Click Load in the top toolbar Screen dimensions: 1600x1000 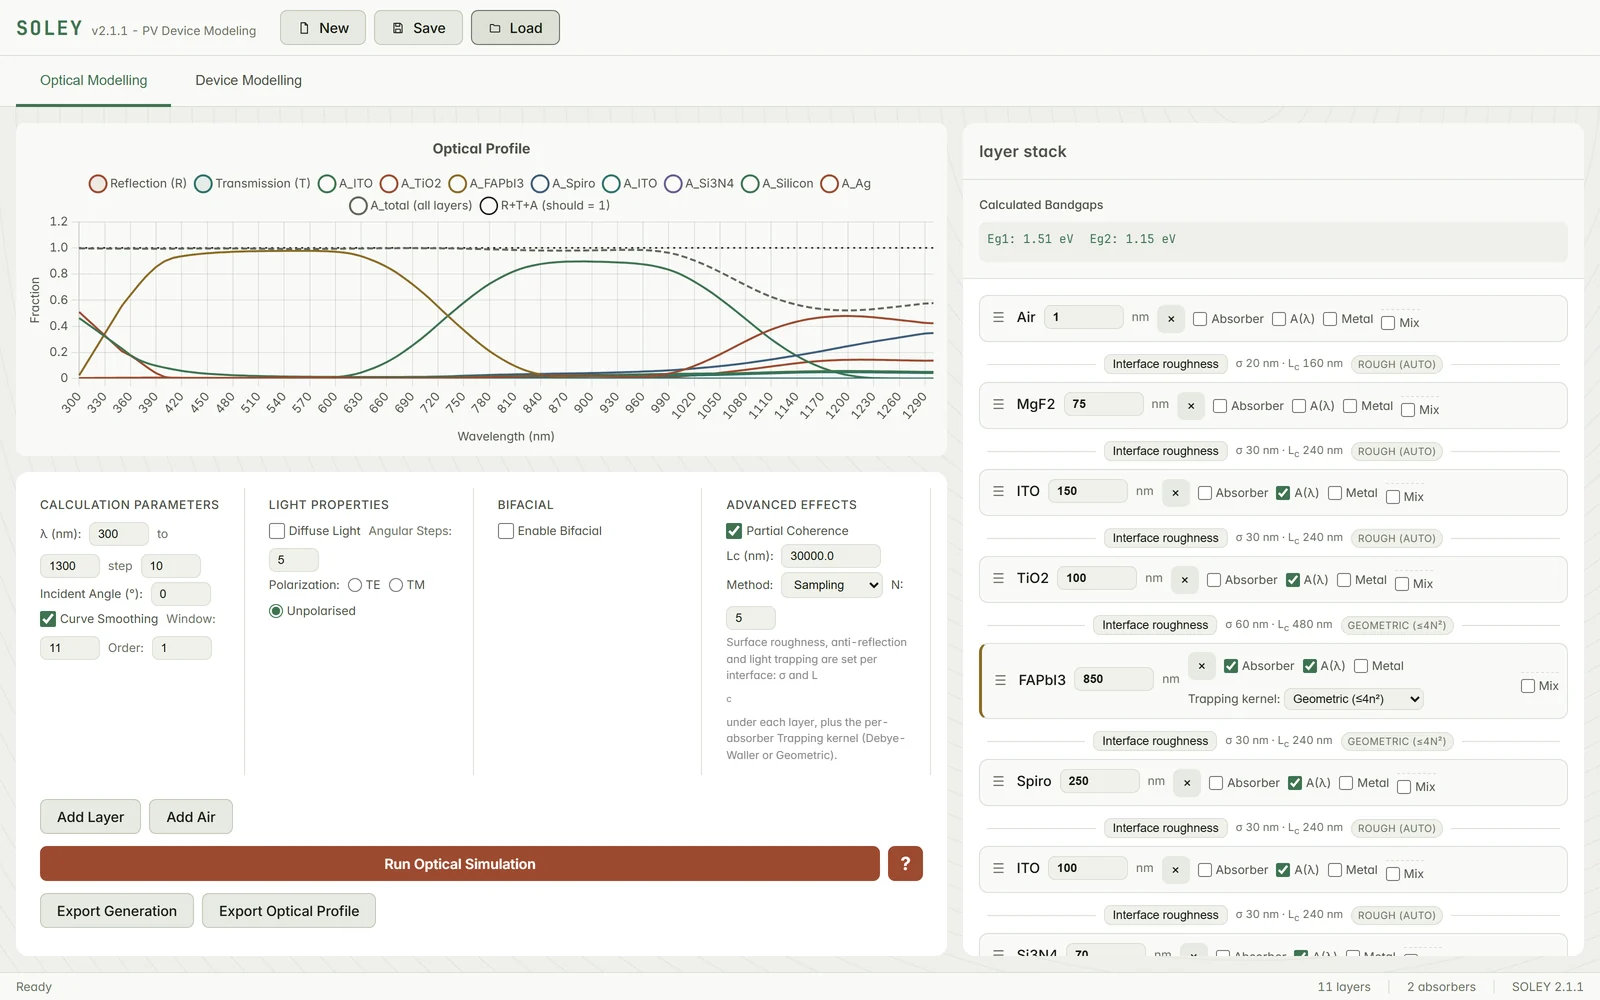click(x=515, y=28)
